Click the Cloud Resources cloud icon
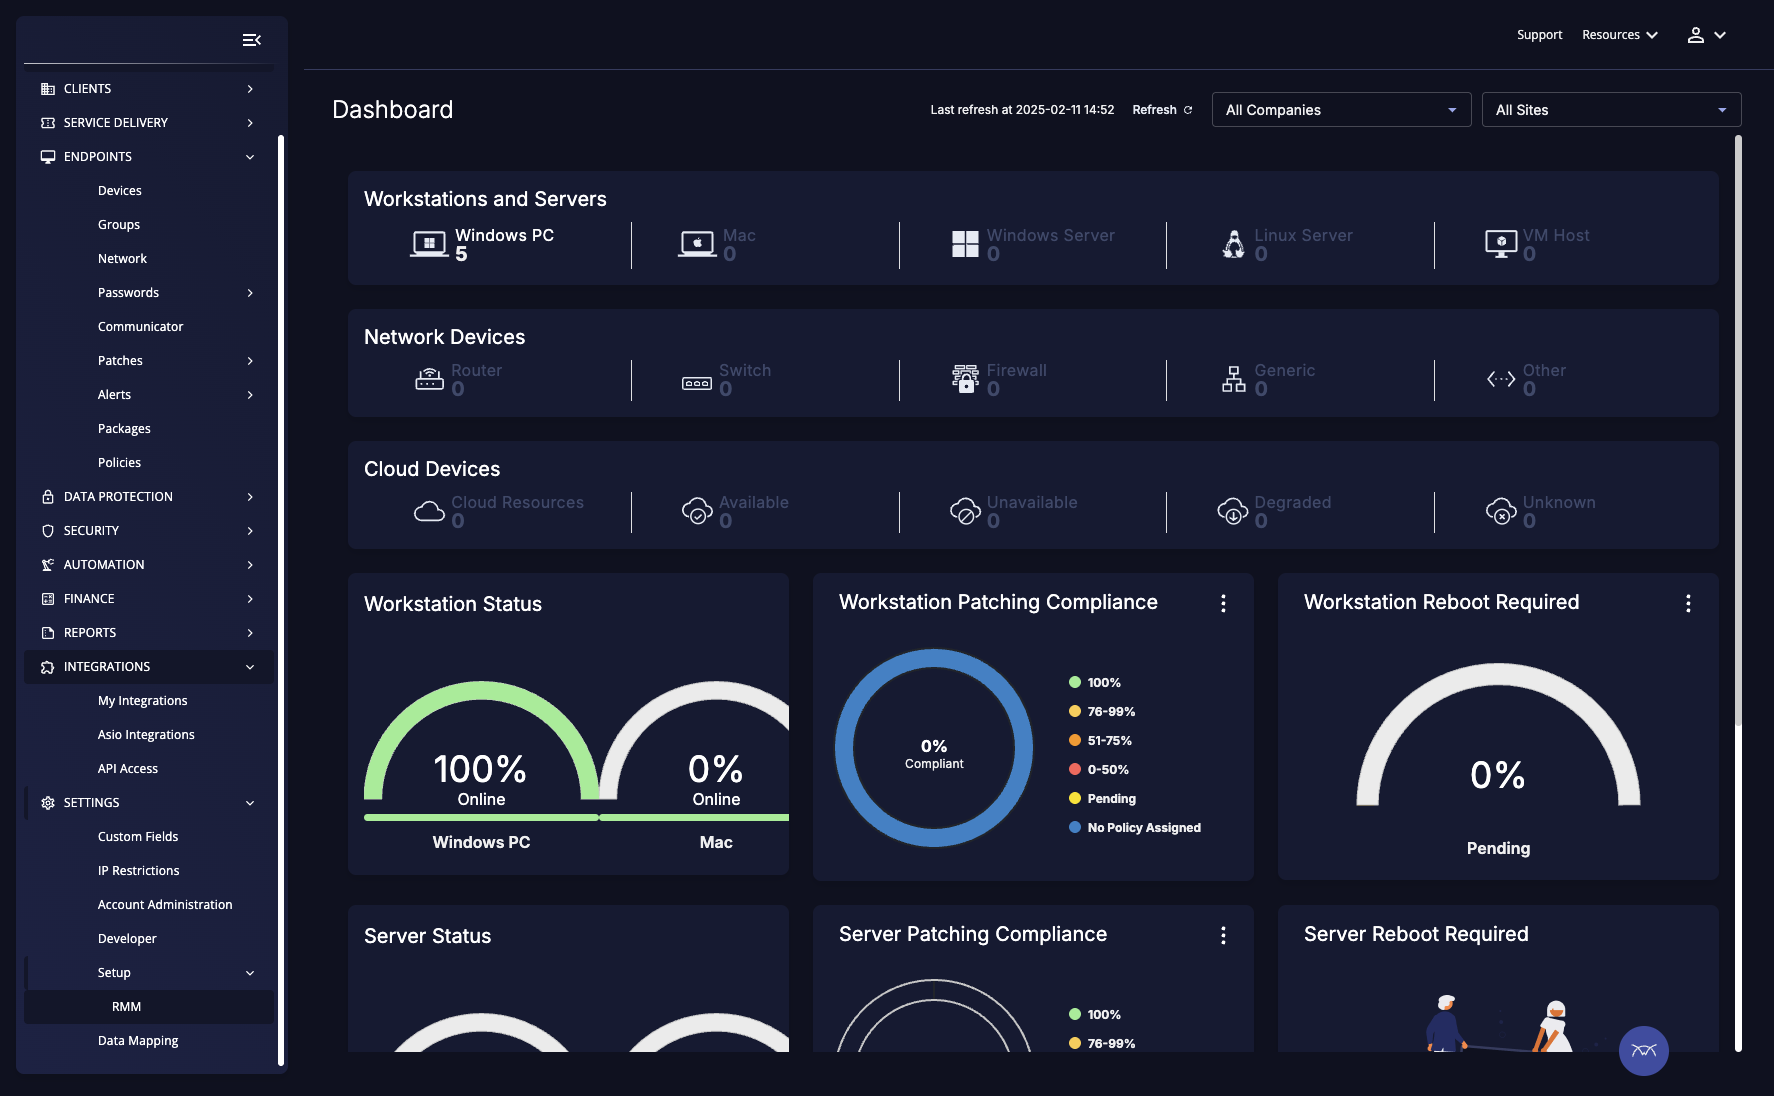 click(x=430, y=512)
